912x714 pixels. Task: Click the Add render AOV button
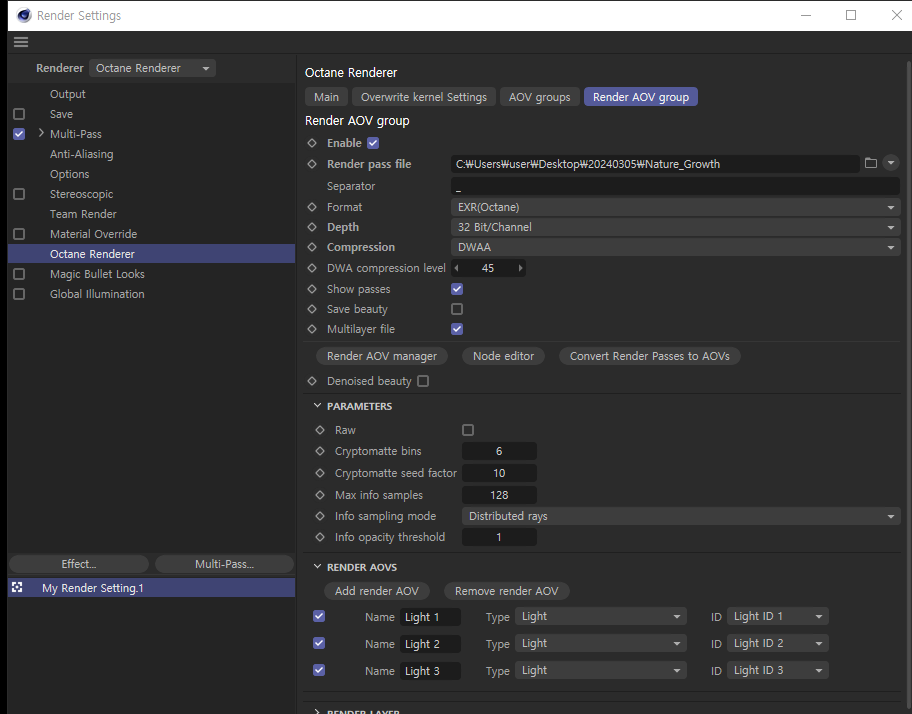[377, 591]
